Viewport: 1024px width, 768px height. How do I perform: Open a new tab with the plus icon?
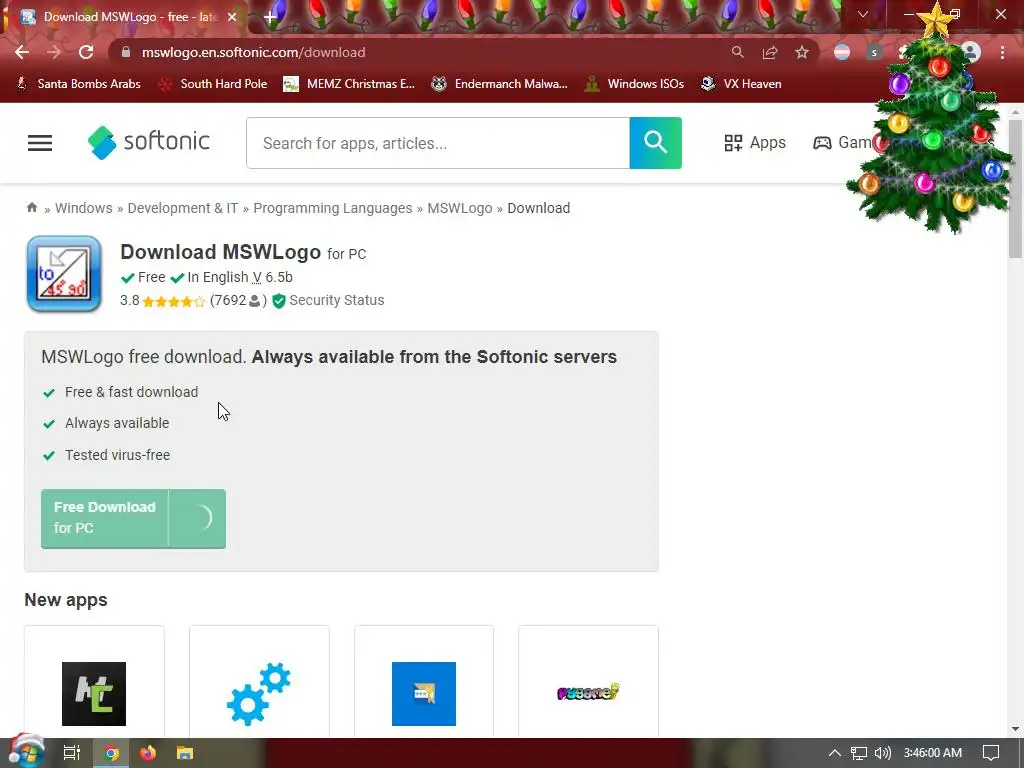[x=270, y=17]
